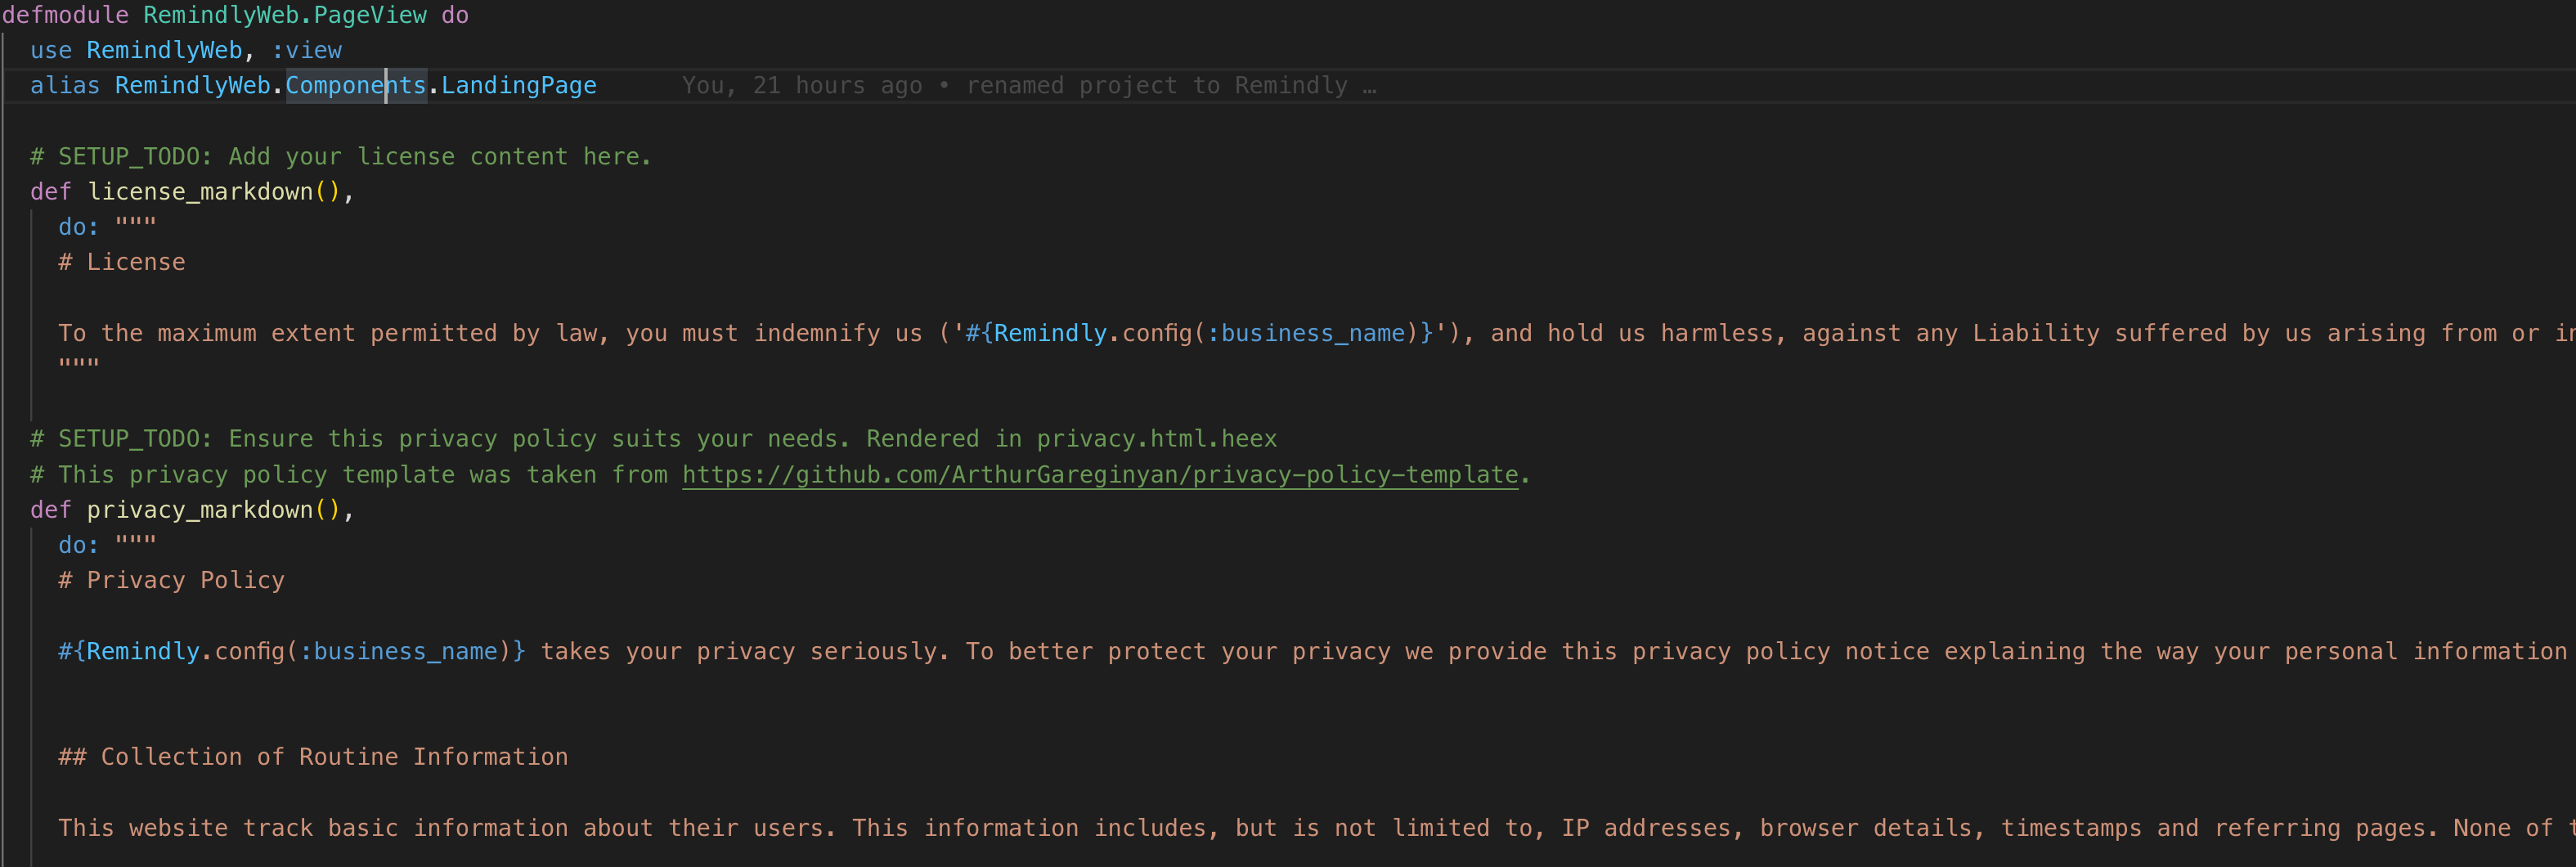
Task: Click 'RemindlyWeb.PageView' module name
Action: 285,15
